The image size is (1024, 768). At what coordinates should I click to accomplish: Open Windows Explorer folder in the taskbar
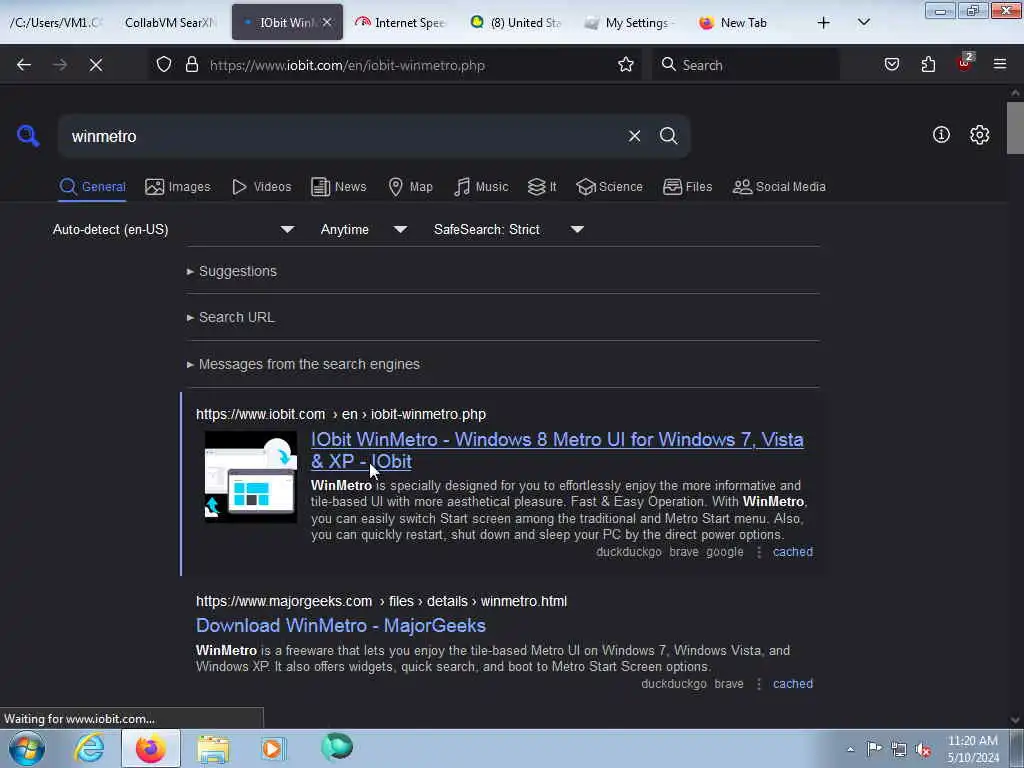[214, 748]
